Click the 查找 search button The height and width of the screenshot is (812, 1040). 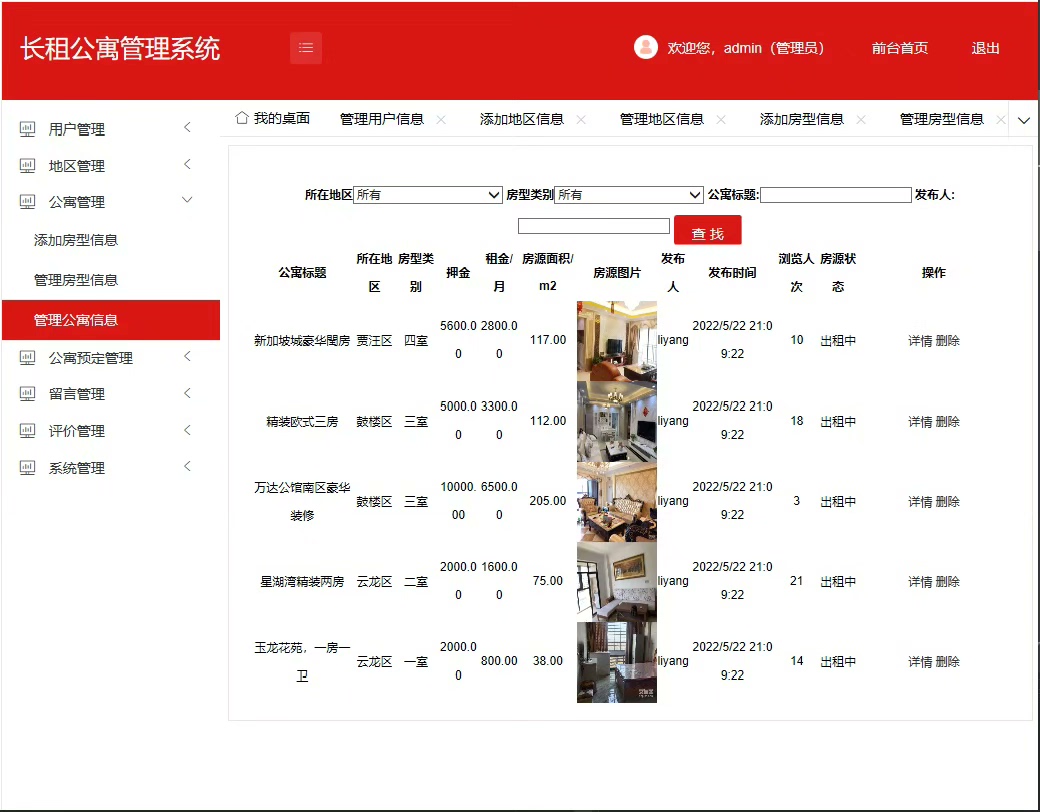(x=708, y=230)
